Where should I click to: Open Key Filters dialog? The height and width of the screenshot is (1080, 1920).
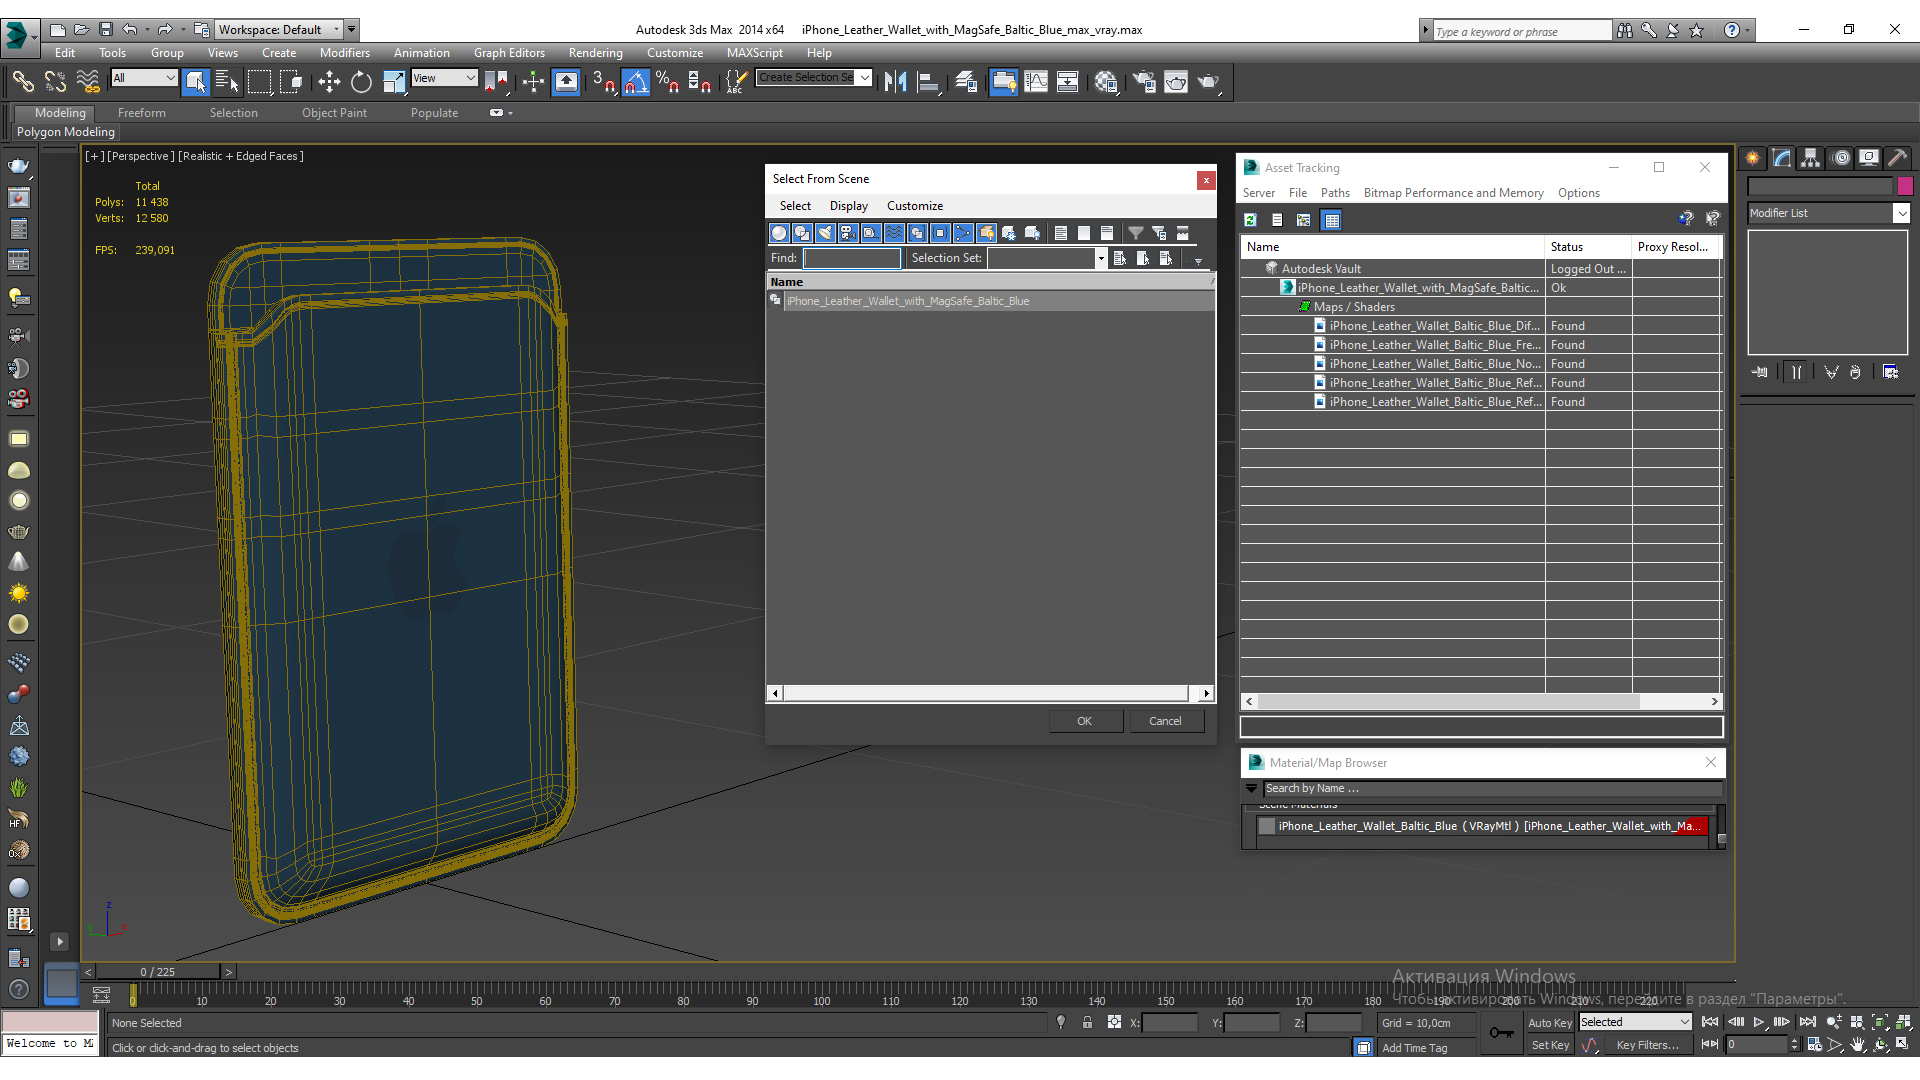tap(1647, 1045)
